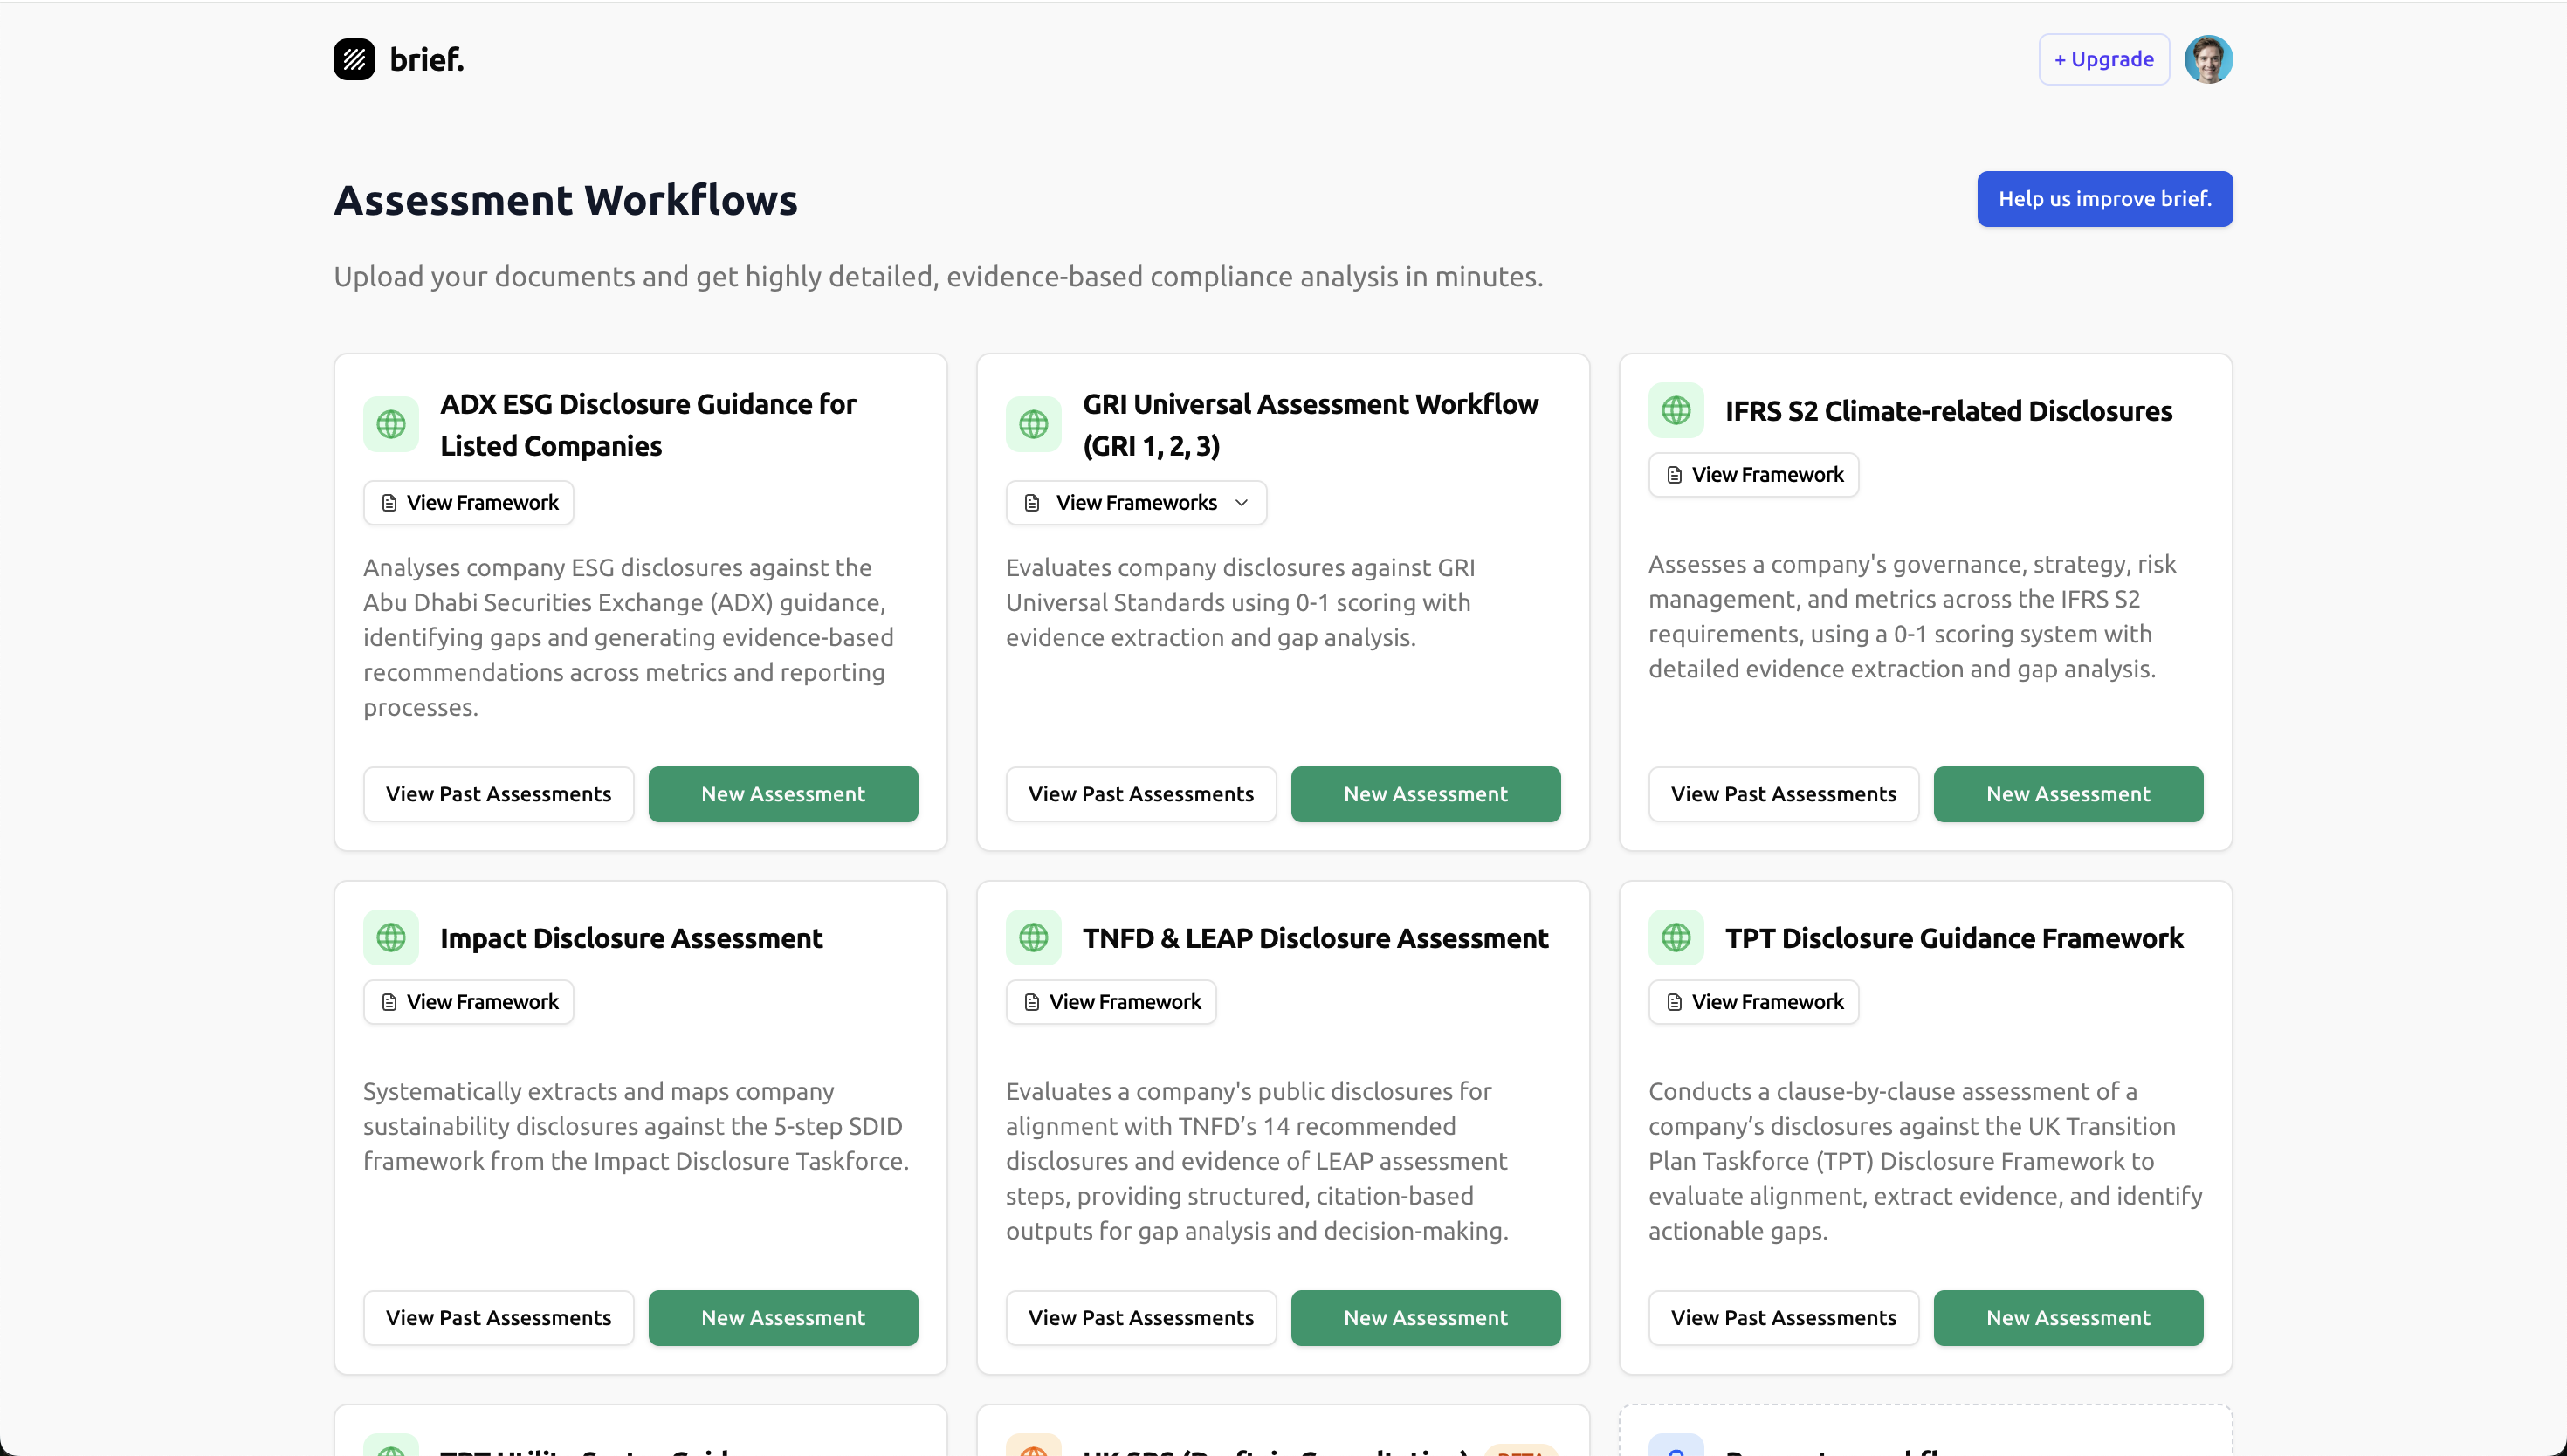Click GRI Universal Assessment Workflow card title
2567x1456 pixels.
click(1310, 425)
